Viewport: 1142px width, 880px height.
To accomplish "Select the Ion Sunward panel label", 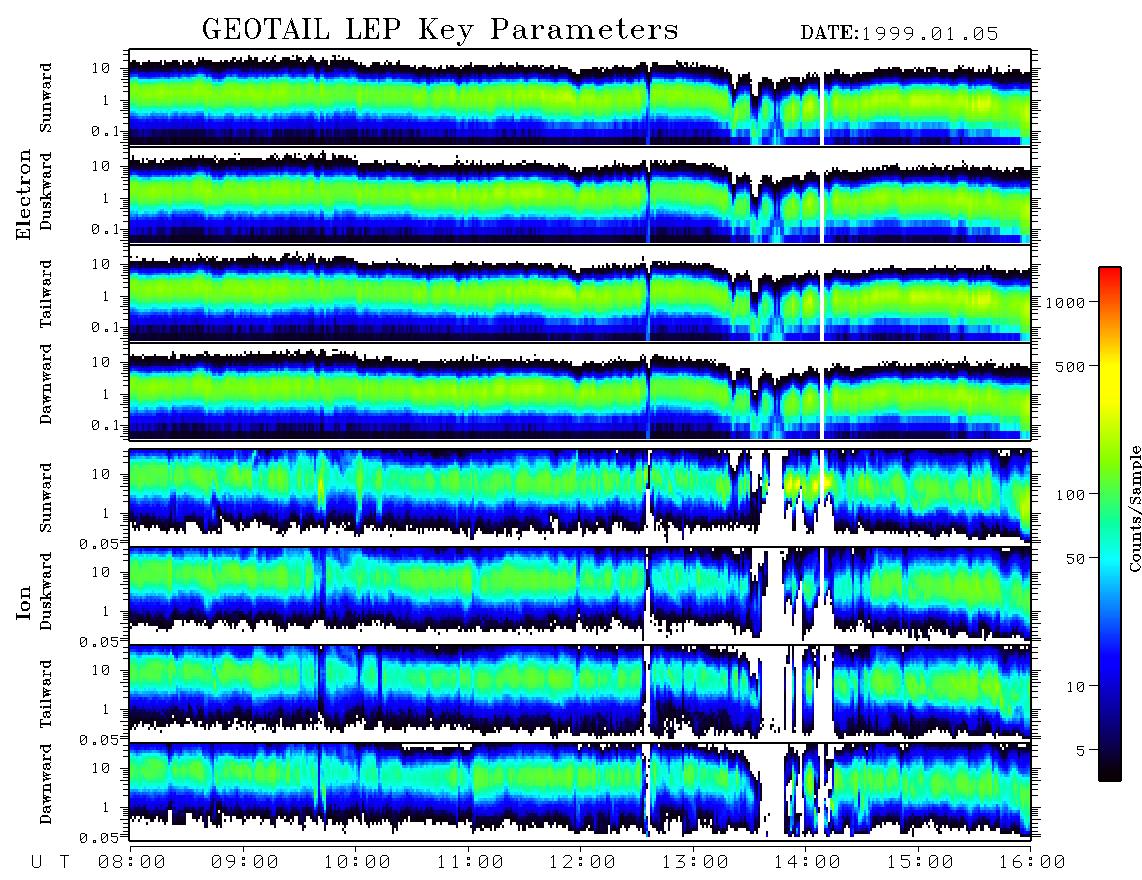I will (x=46, y=497).
